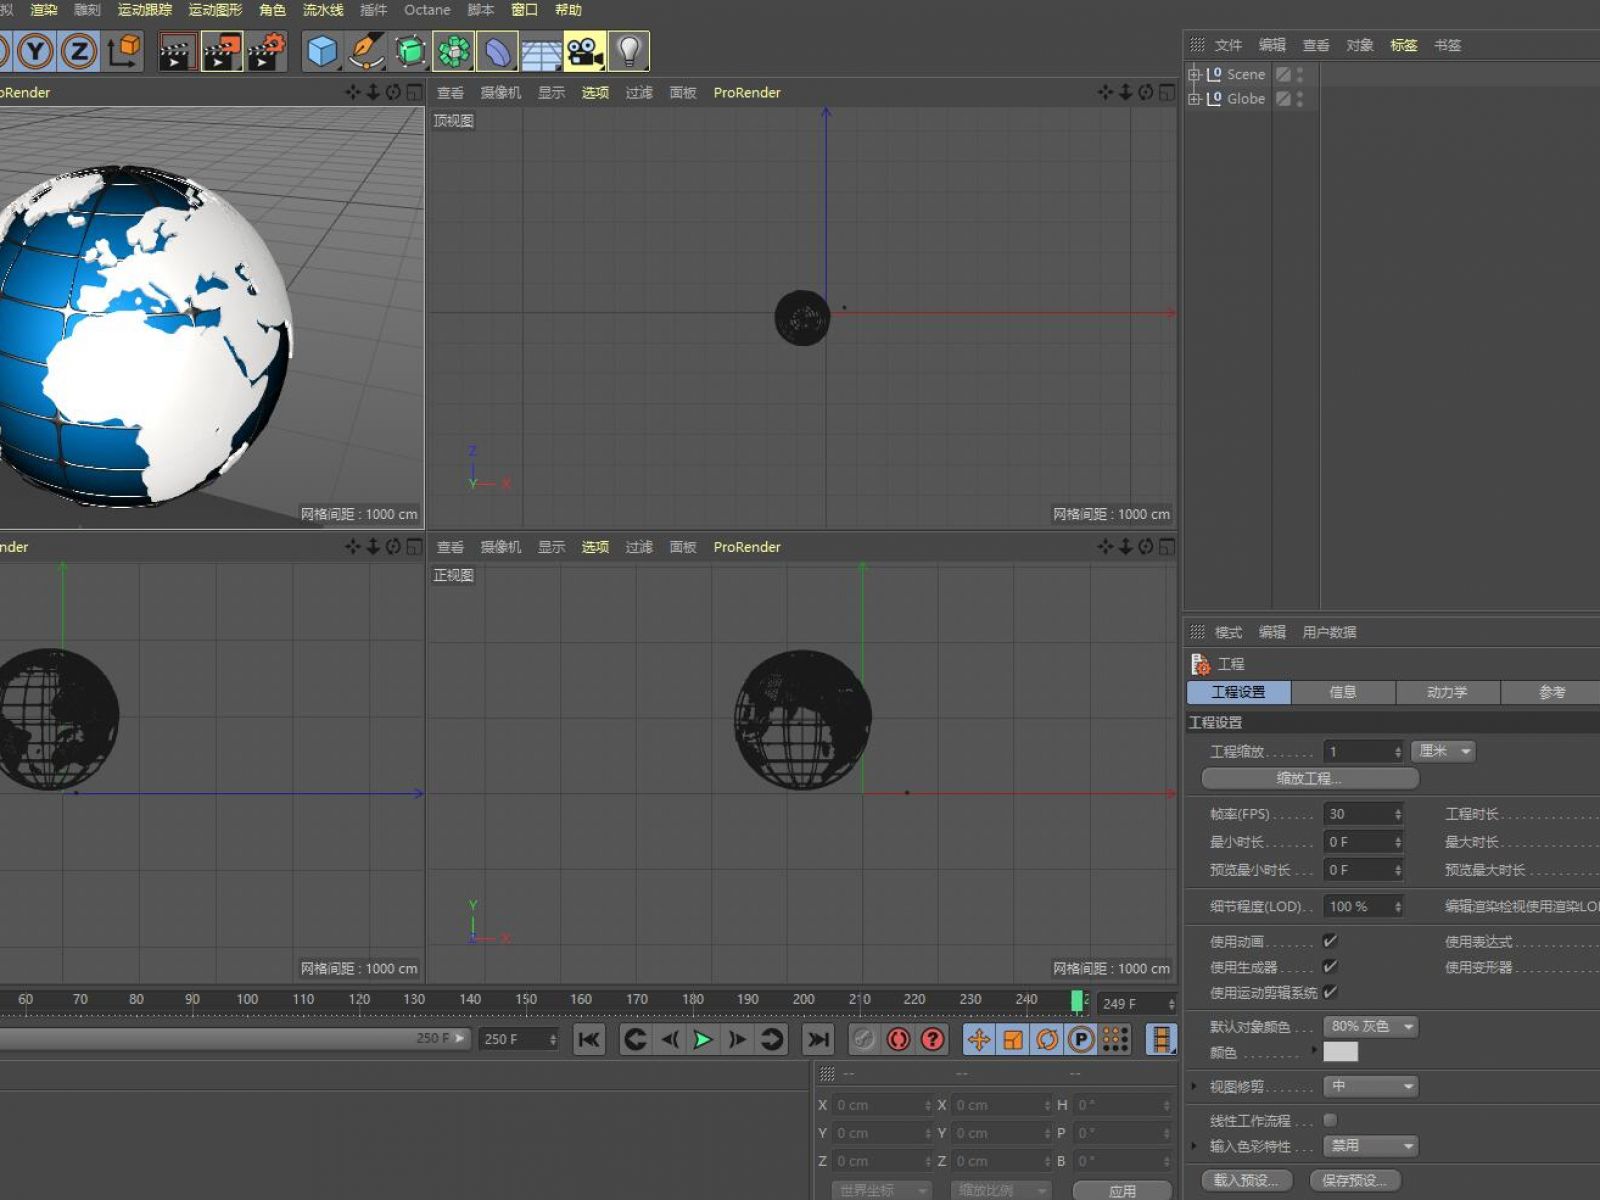Click the 载入预设... button

(x=1246, y=1181)
